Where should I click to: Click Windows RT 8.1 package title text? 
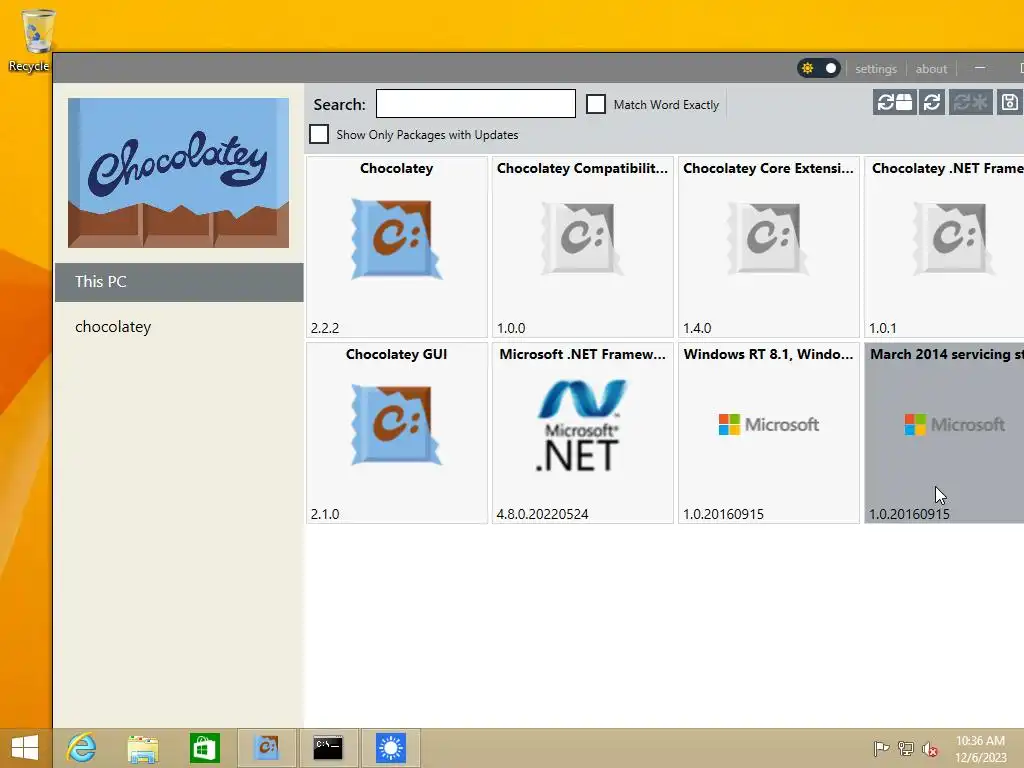click(x=768, y=354)
